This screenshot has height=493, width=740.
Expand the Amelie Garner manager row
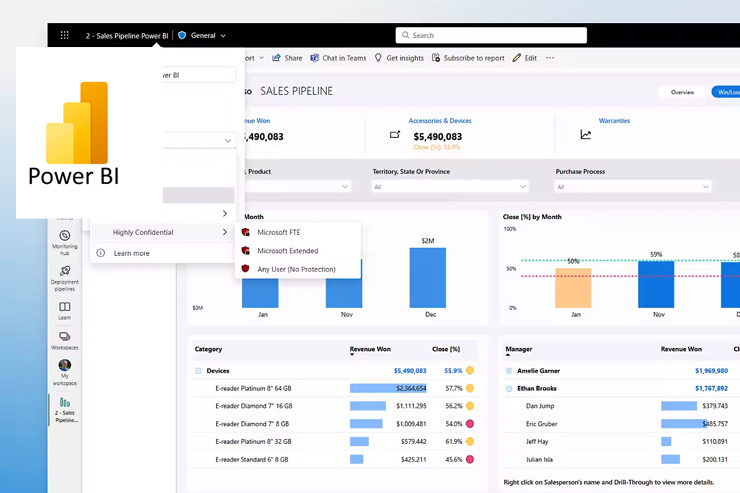[510, 371]
